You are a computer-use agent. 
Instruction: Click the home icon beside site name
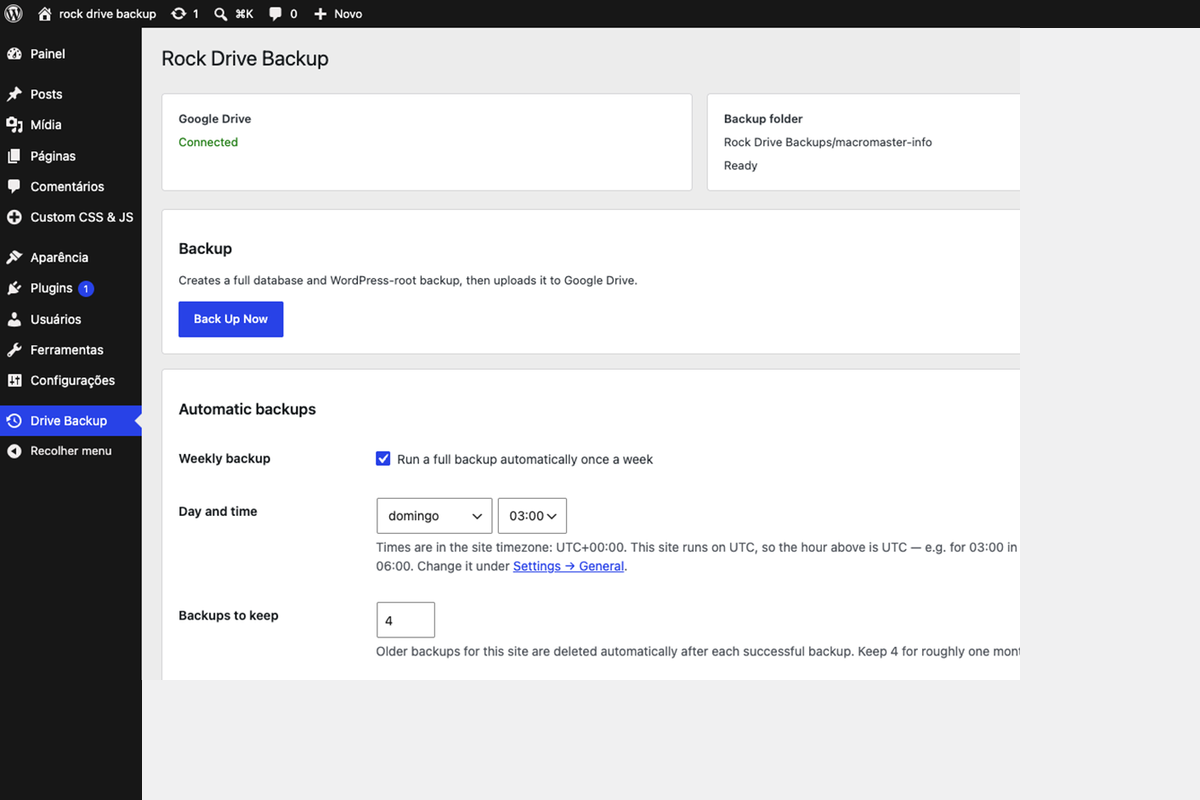click(45, 14)
